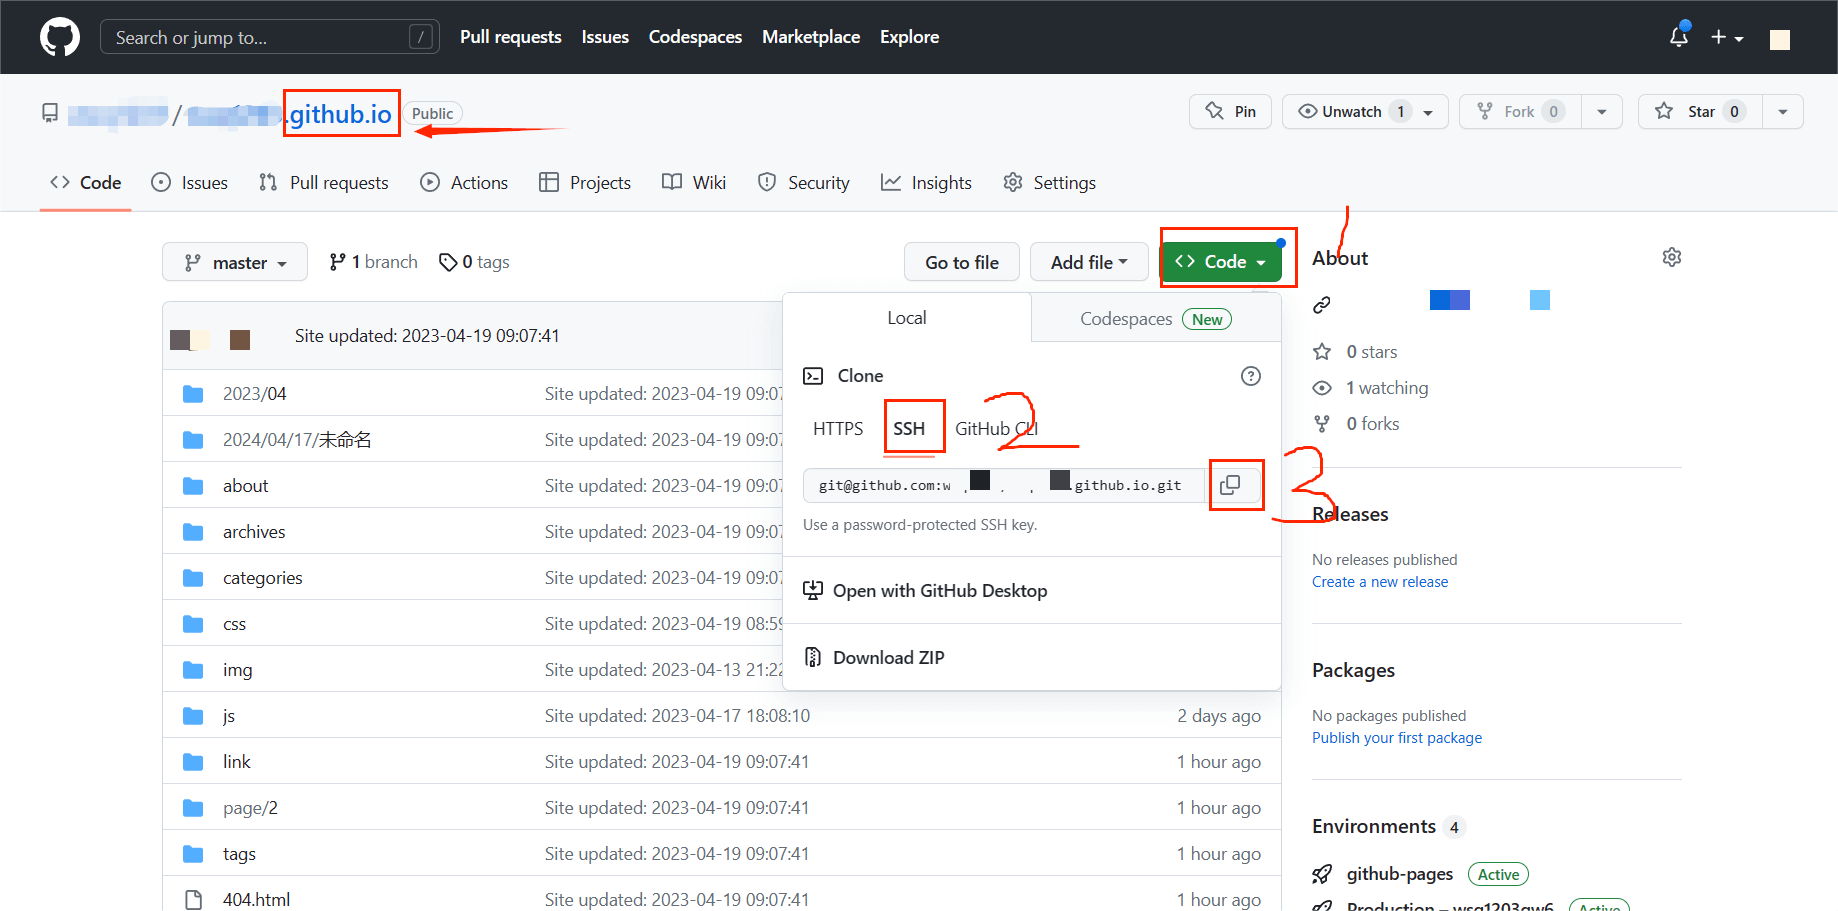The image size is (1838, 911).
Task: Click the folder icon beside tags
Action: coord(193,854)
